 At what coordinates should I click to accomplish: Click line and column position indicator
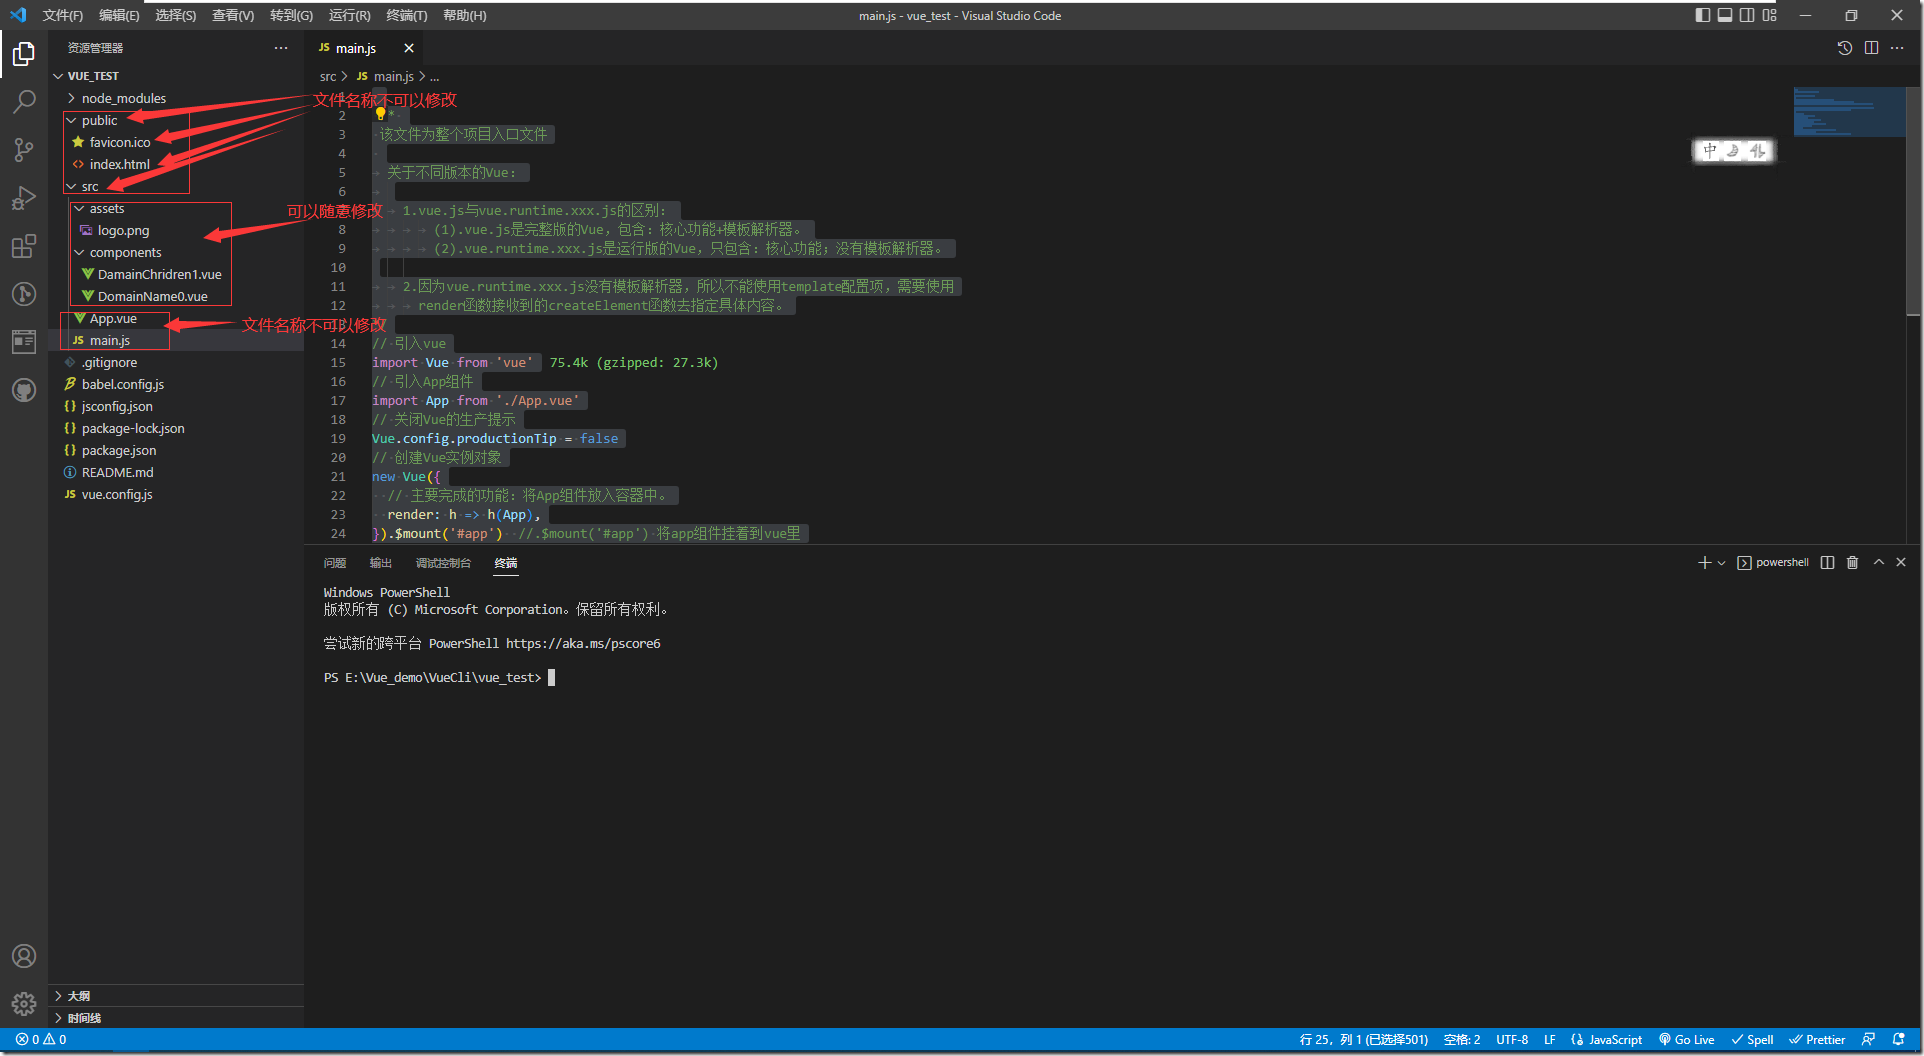coord(1363,1040)
